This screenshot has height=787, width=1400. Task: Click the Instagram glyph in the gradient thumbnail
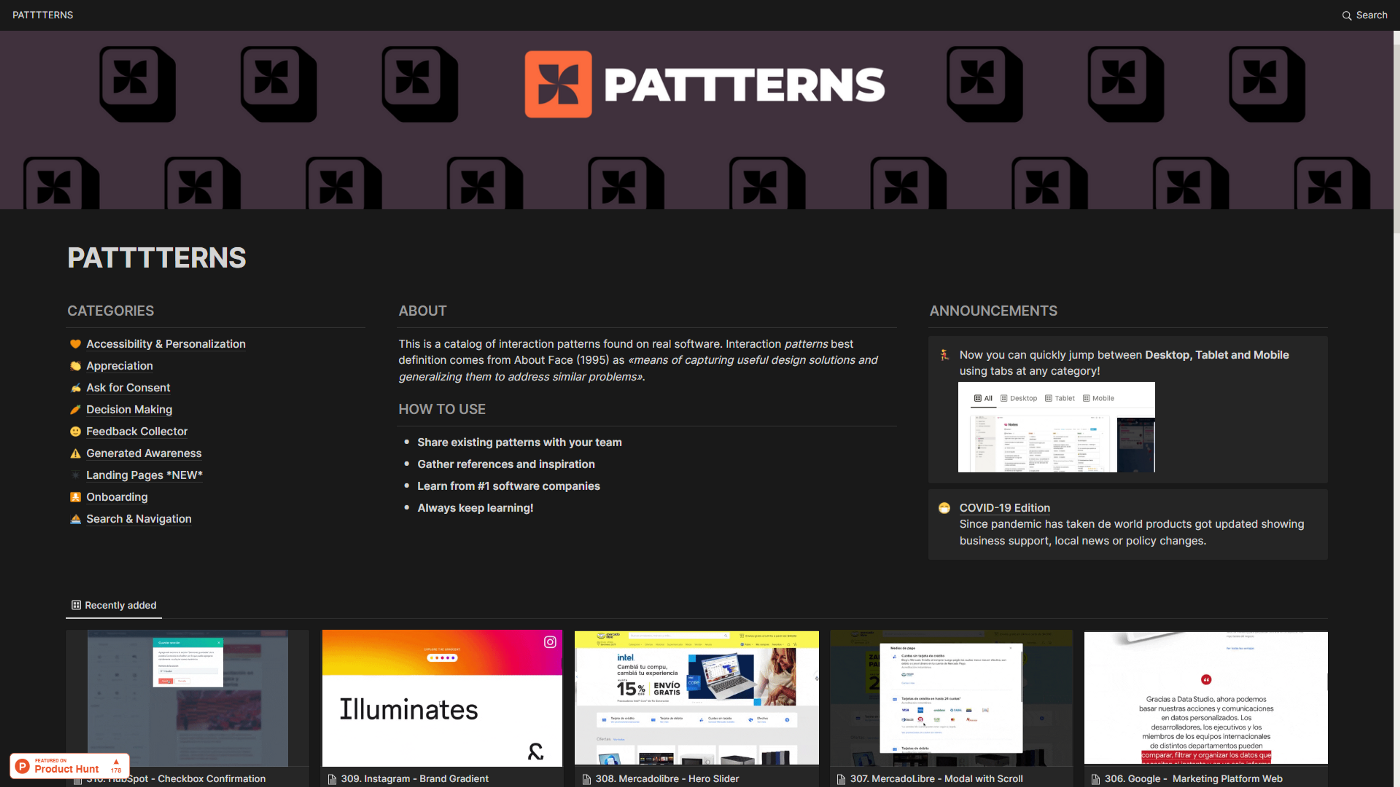click(550, 642)
